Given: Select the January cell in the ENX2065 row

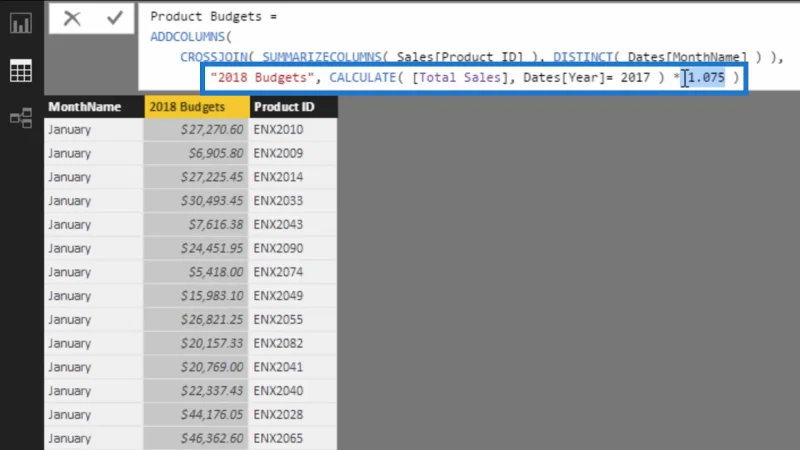Looking at the screenshot, I should (94, 438).
